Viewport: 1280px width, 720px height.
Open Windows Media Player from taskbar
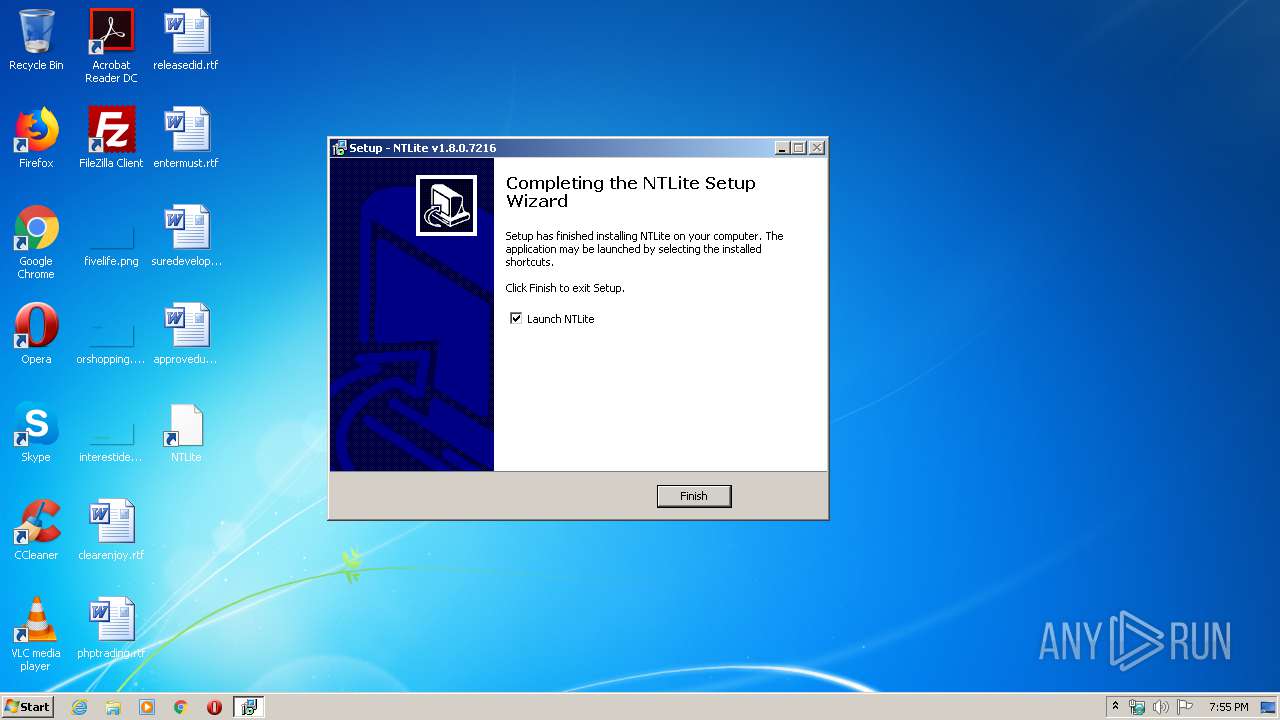point(147,707)
